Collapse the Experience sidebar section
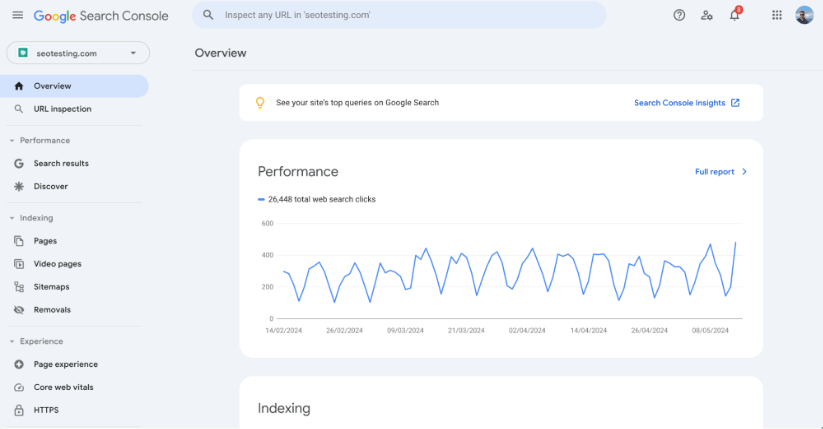The width and height of the screenshot is (823, 429). (x=12, y=341)
